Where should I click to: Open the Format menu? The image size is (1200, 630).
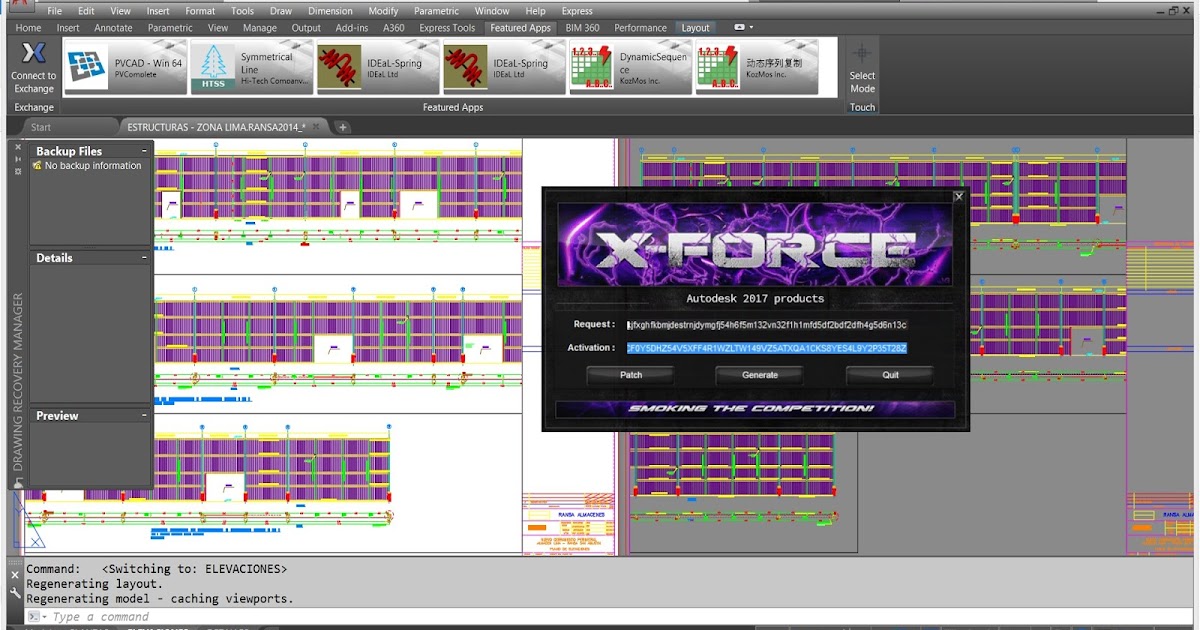[x=200, y=11]
